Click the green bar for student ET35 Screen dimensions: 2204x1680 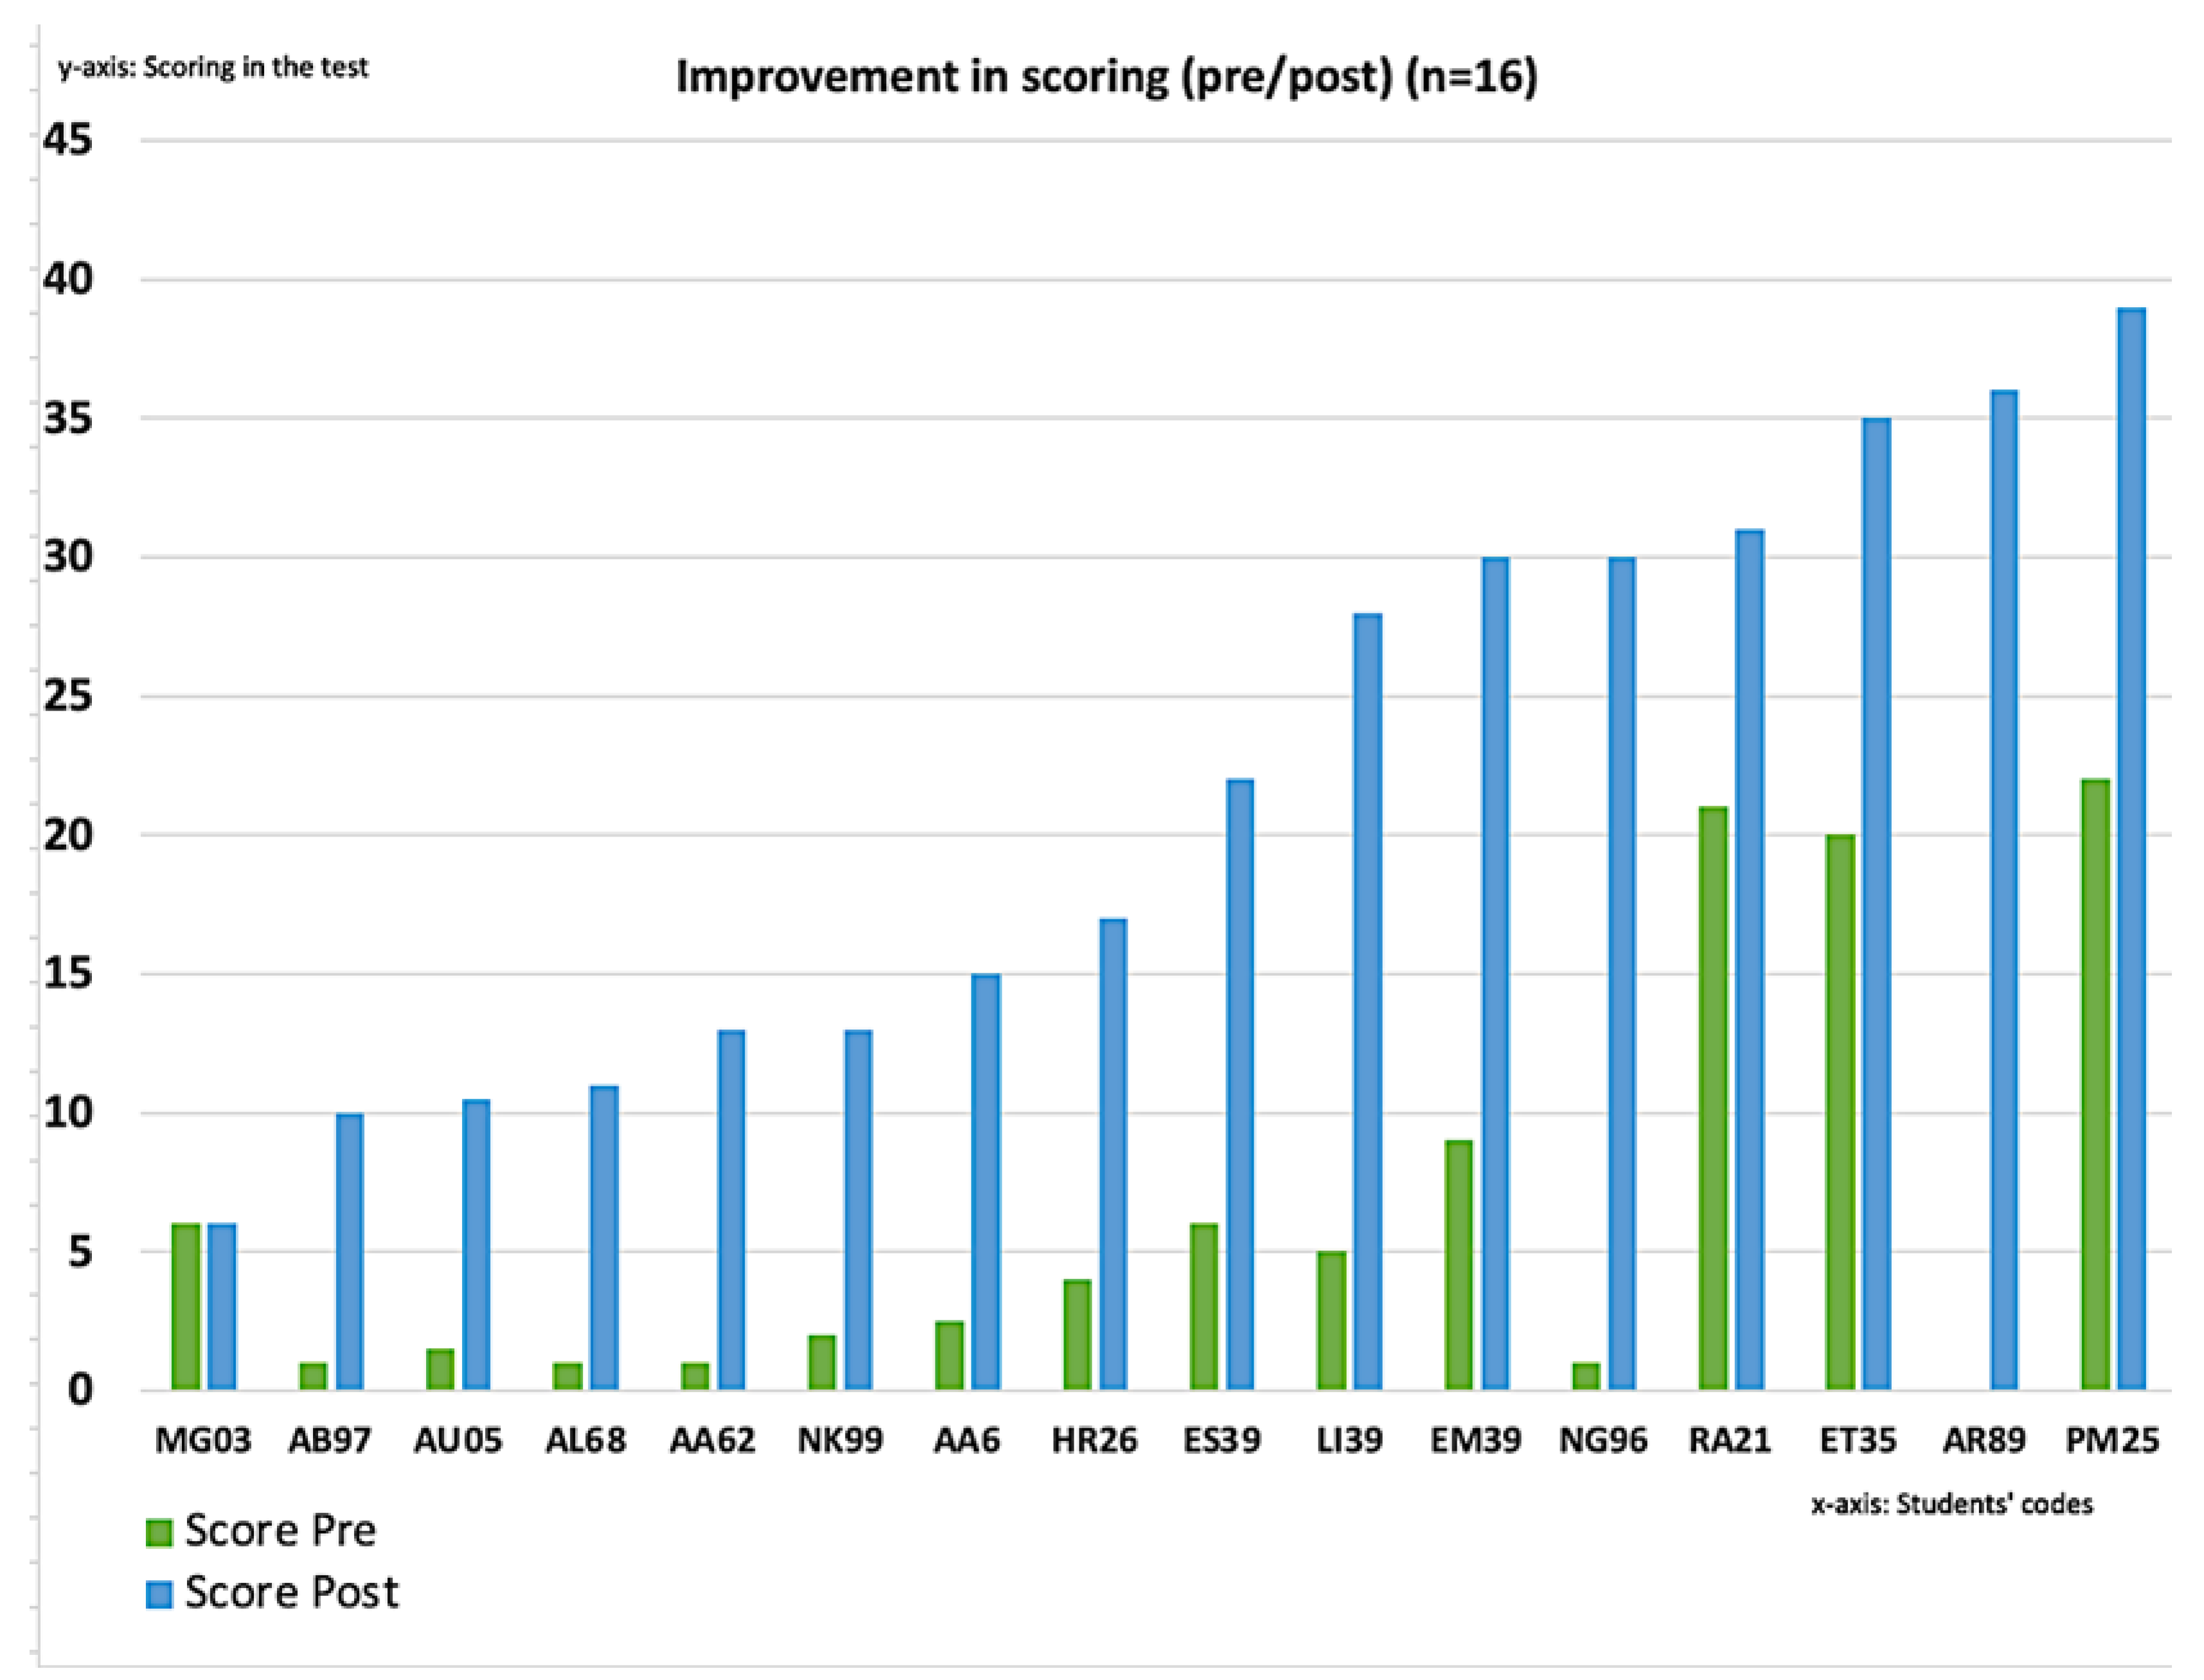click(1840, 1112)
